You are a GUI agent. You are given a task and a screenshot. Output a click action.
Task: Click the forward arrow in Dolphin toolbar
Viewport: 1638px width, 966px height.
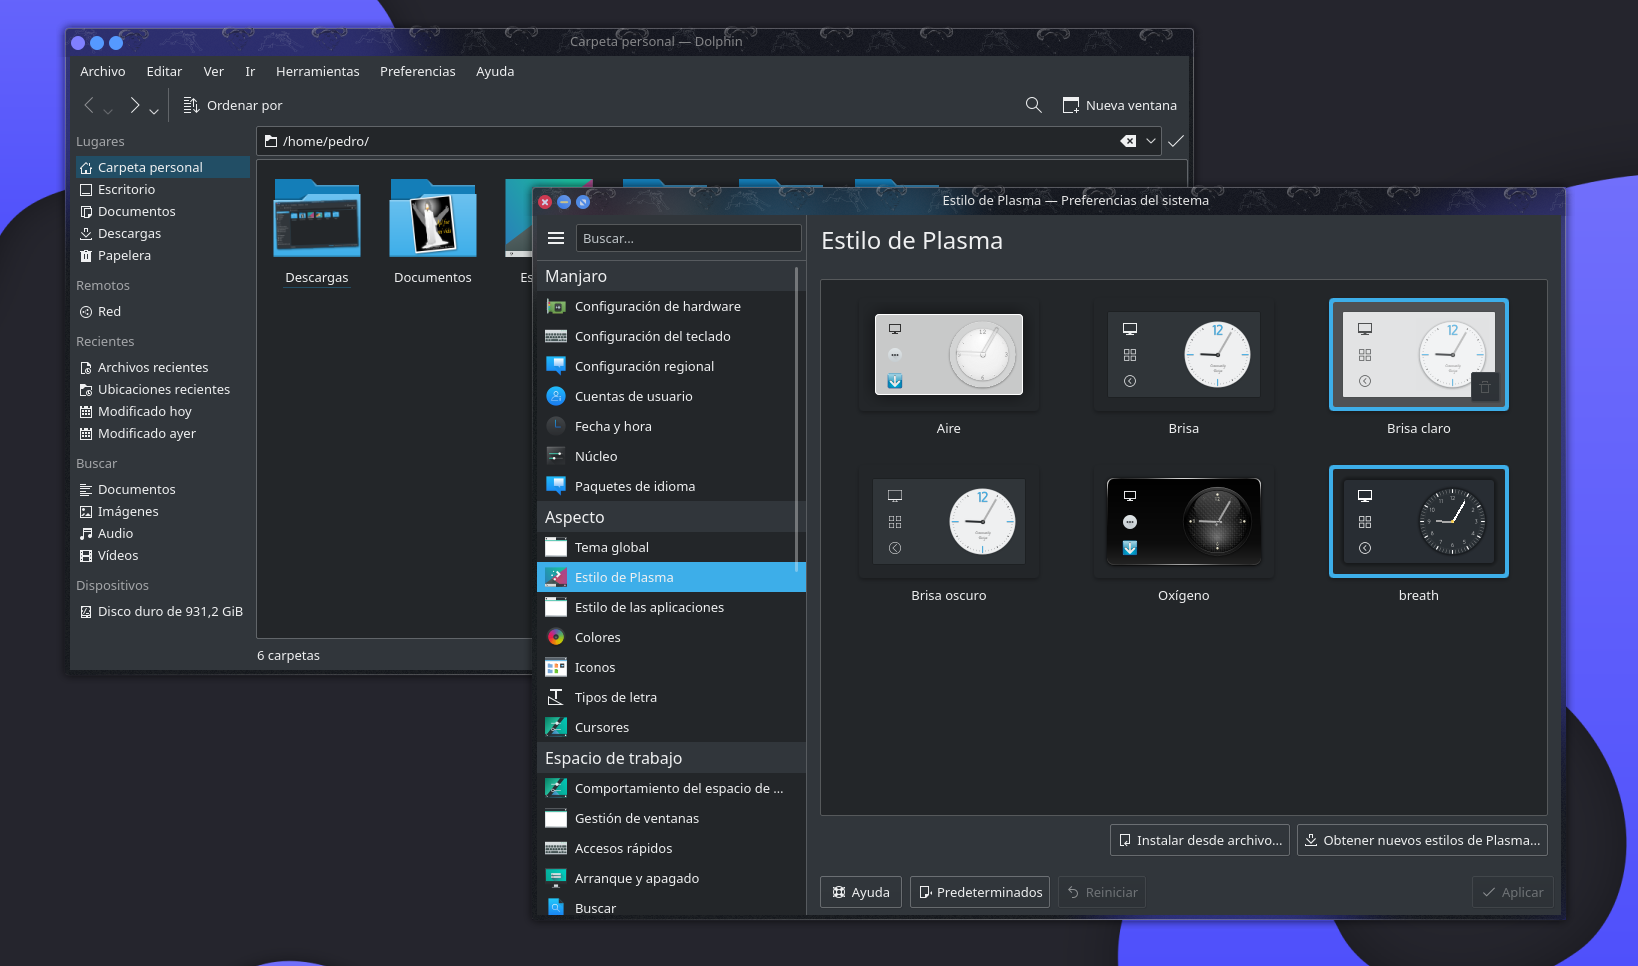pos(135,105)
